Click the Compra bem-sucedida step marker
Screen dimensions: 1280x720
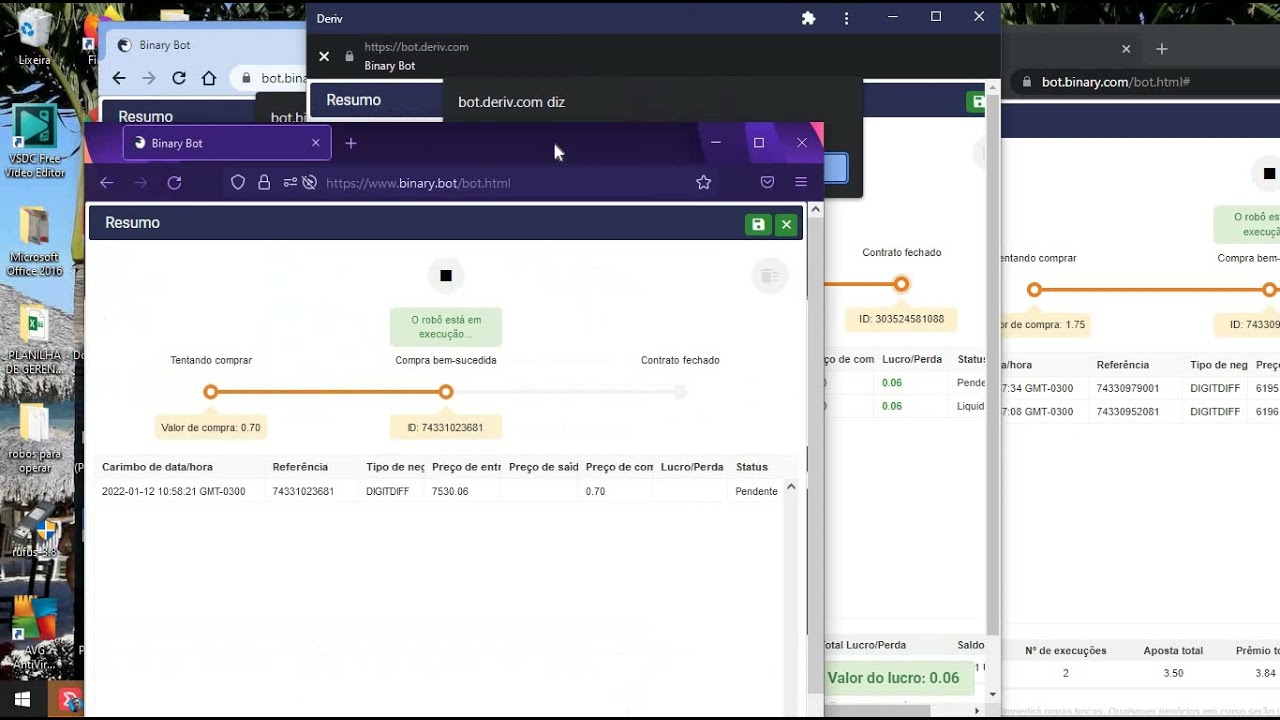click(446, 392)
